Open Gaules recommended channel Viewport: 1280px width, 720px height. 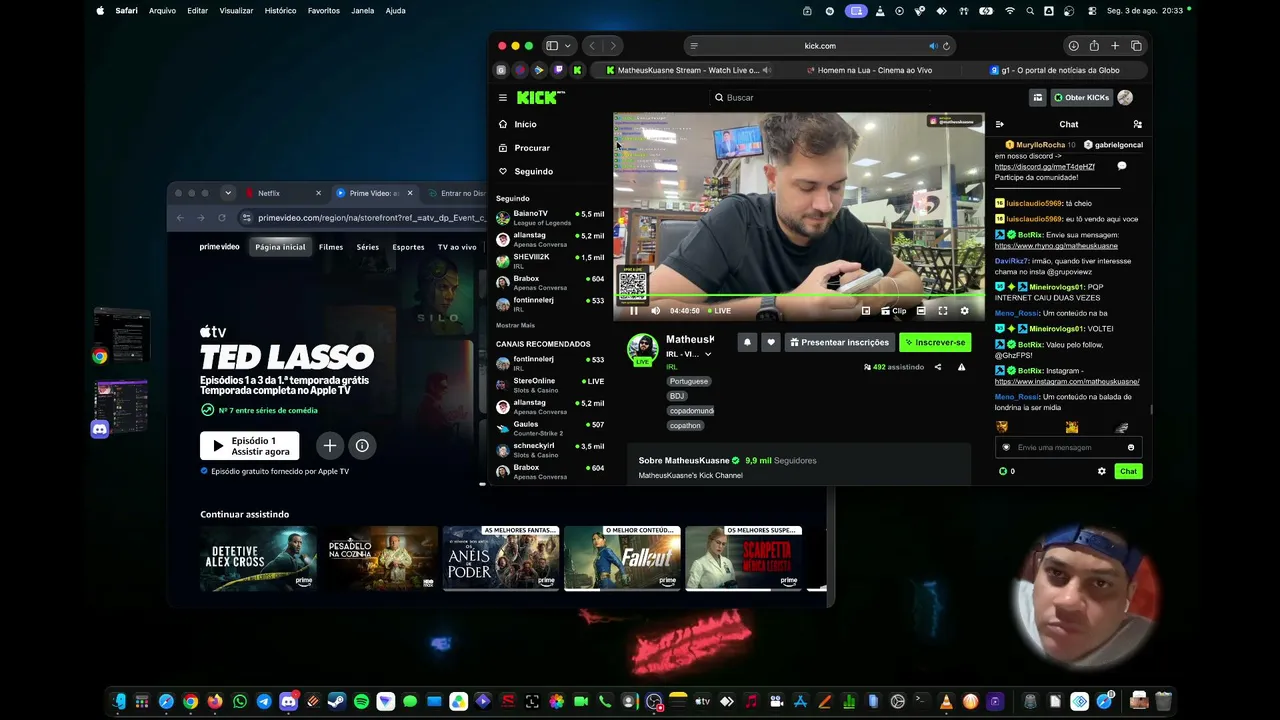tap(550, 428)
